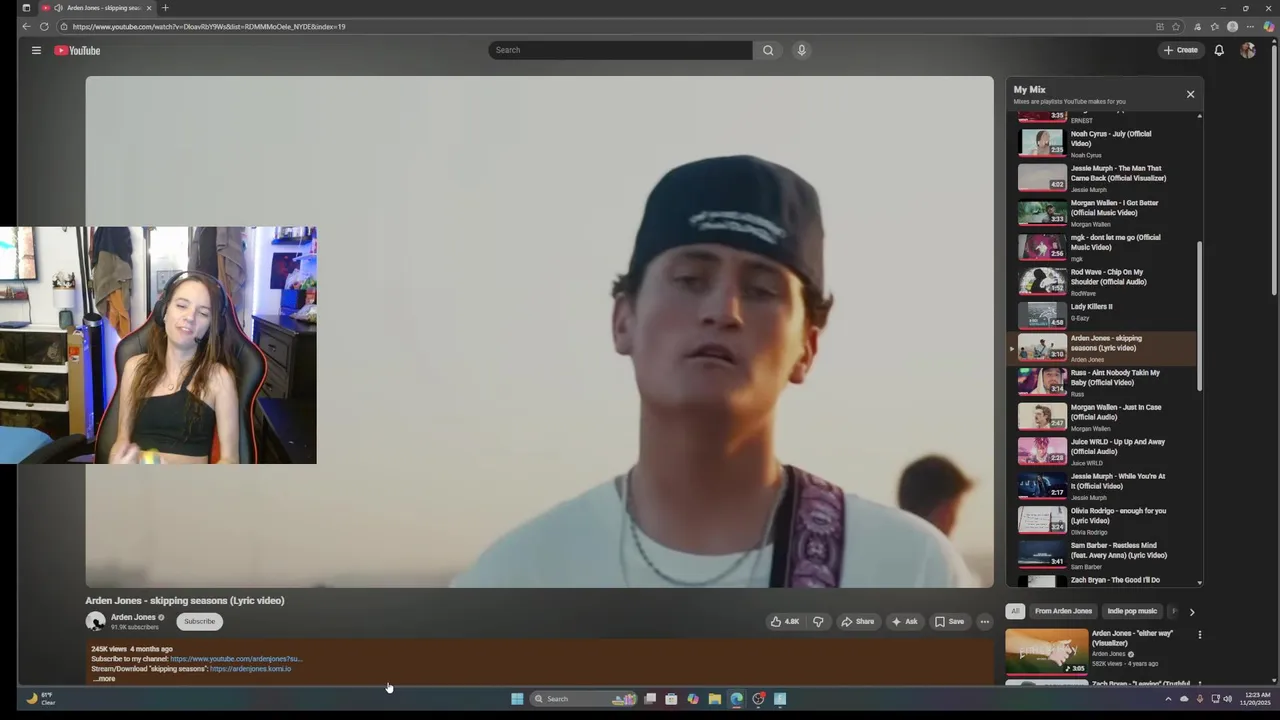
Task: Open Arden Jones channel name link
Action: 133,617
